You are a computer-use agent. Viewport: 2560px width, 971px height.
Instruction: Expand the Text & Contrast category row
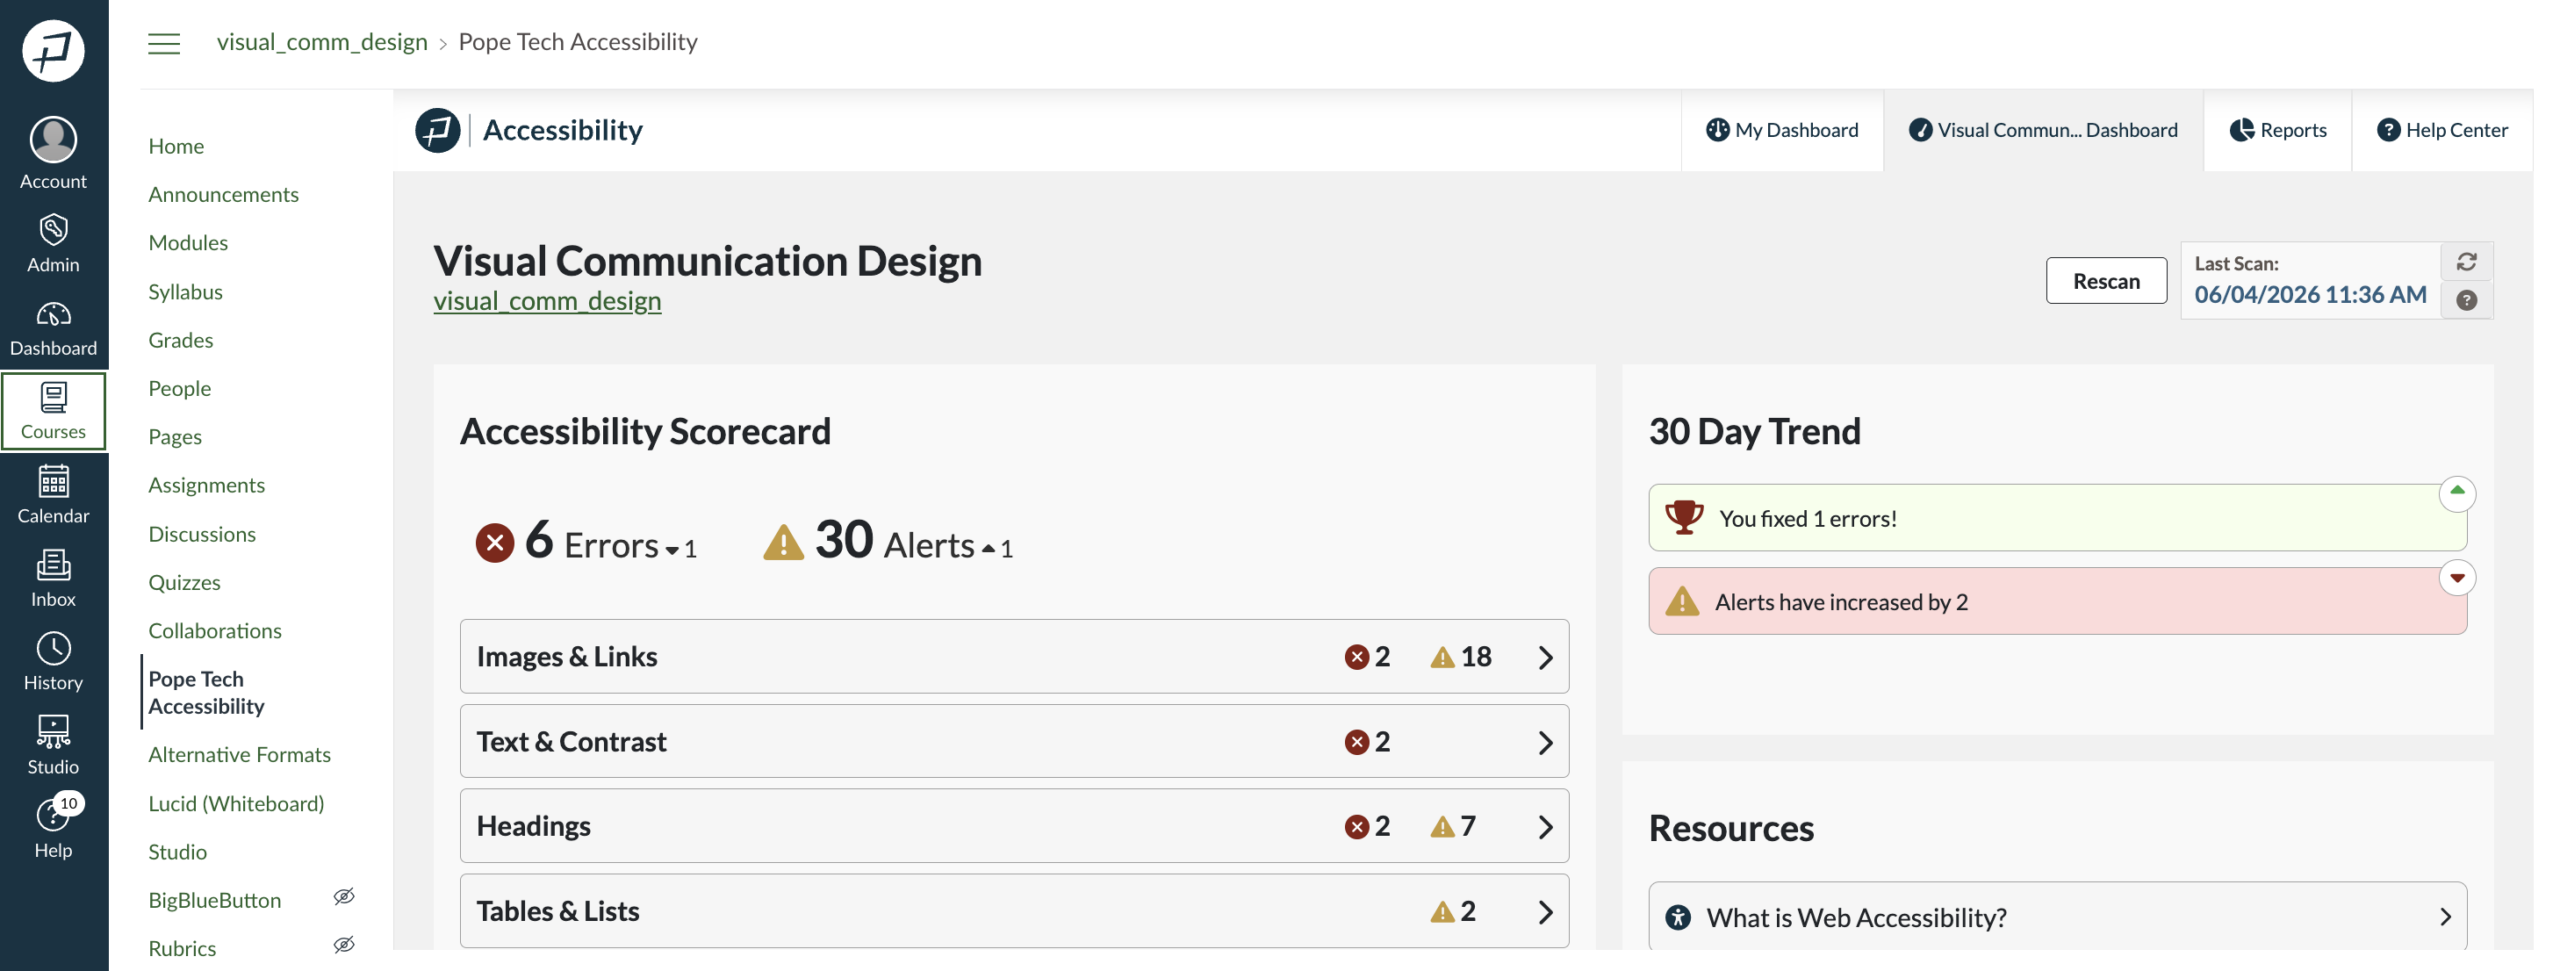point(1014,741)
